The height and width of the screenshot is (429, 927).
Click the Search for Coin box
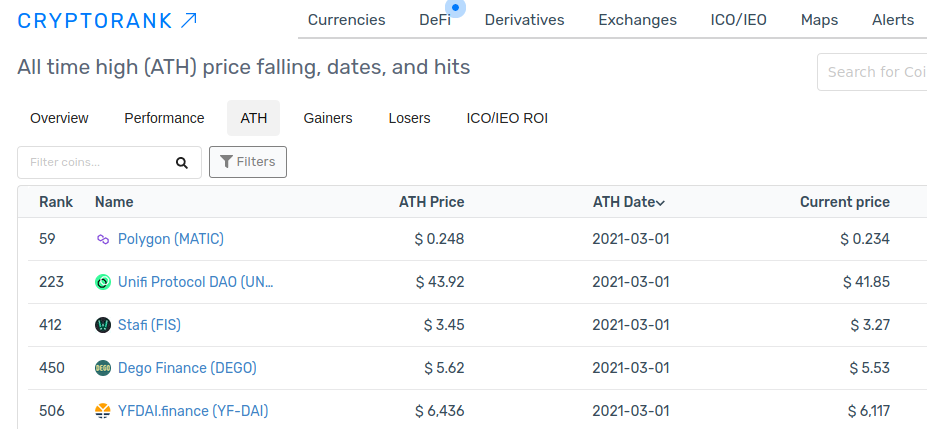(872, 72)
